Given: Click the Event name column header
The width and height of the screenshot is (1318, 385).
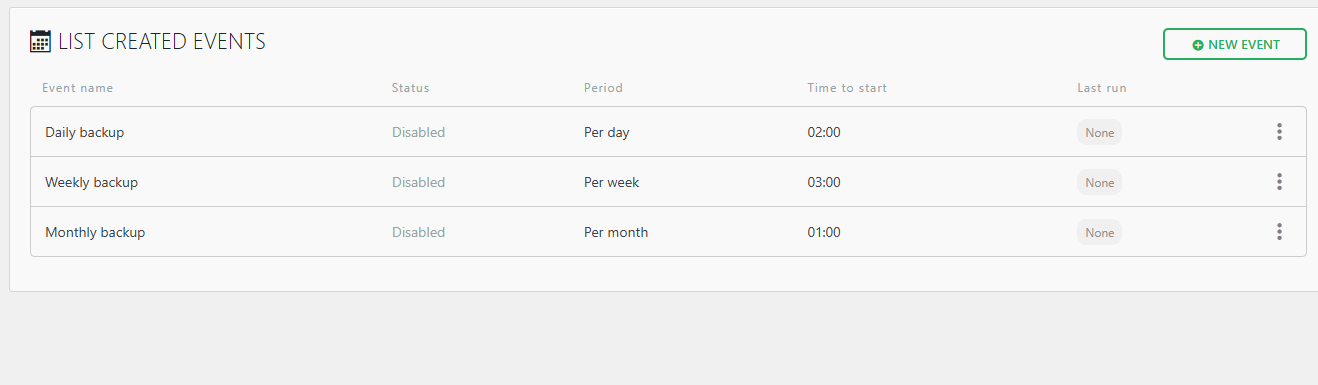Looking at the screenshot, I should (x=78, y=88).
